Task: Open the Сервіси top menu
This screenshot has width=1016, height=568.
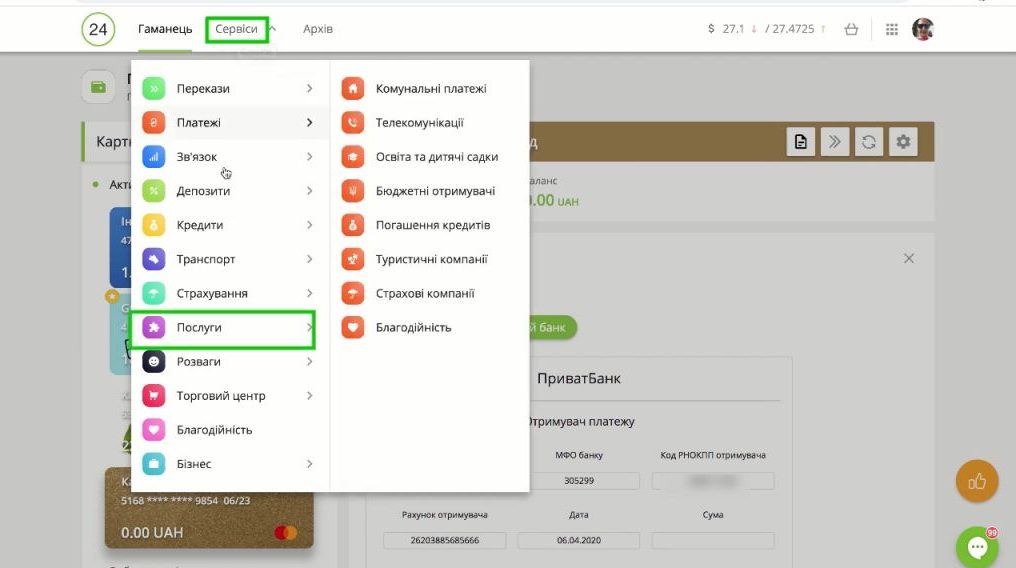Action: coord(237,30)
